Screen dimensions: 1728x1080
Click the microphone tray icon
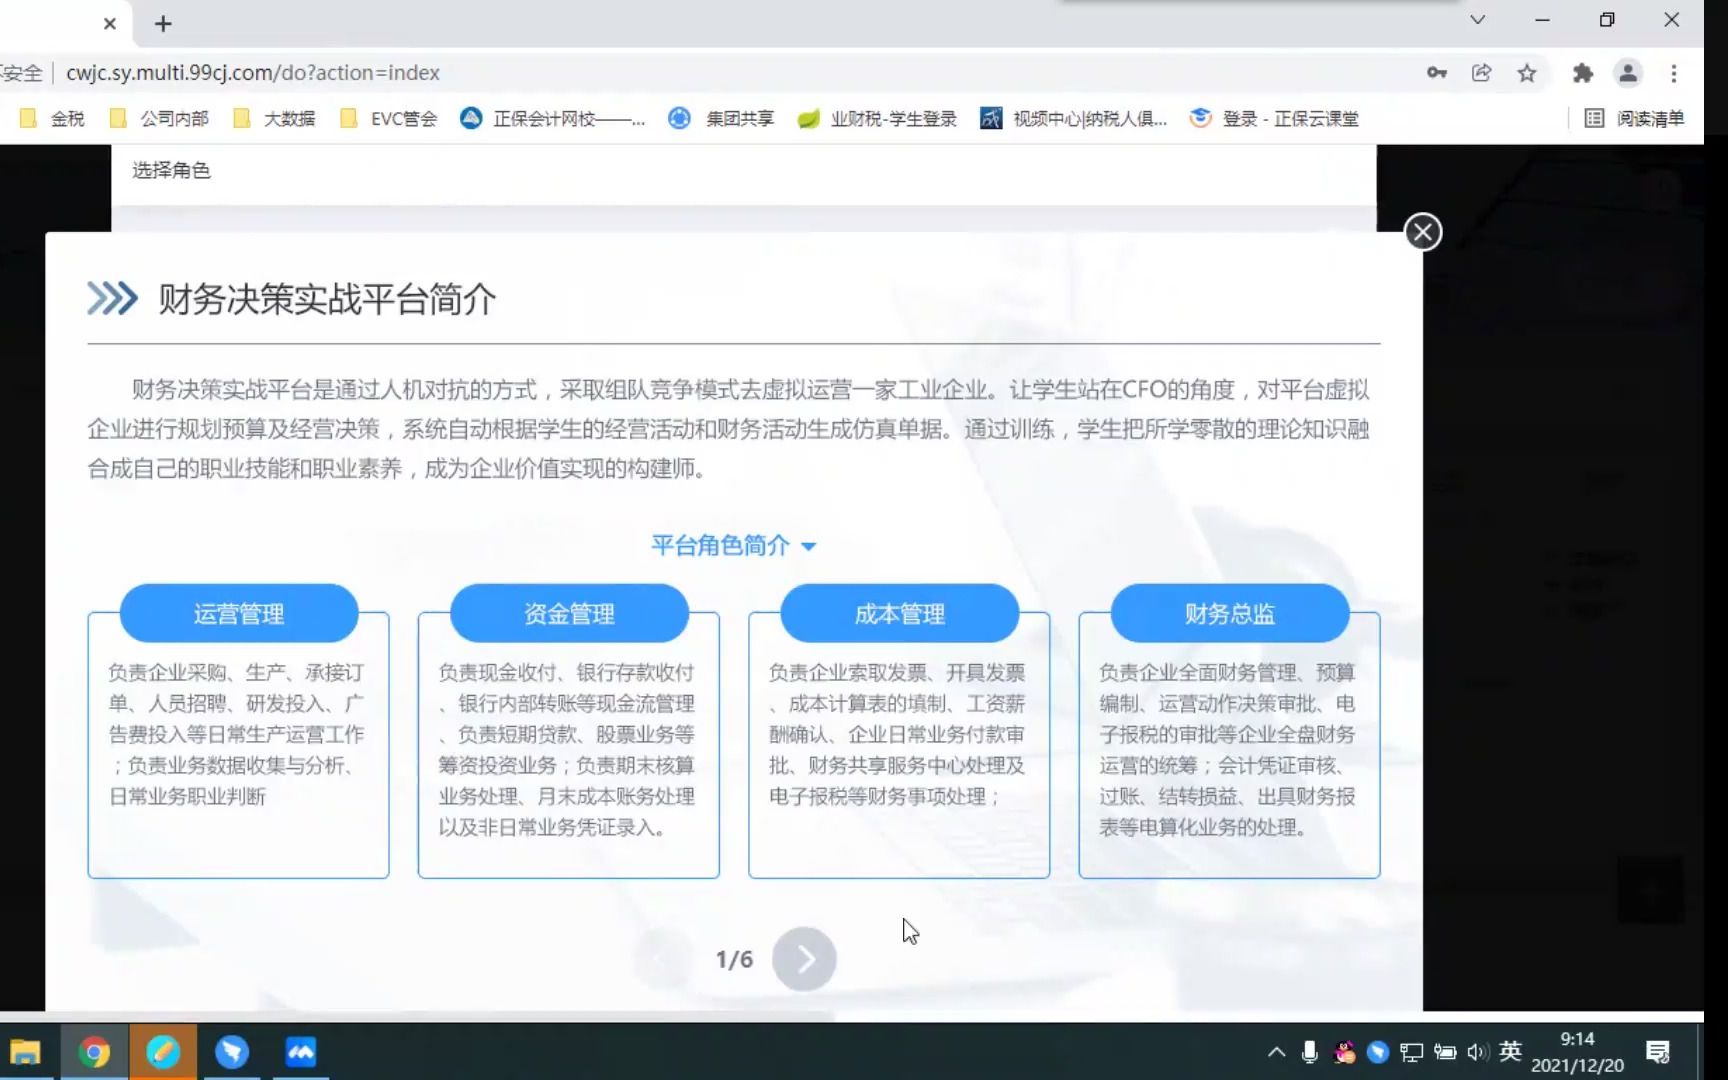point(1310,1052)
